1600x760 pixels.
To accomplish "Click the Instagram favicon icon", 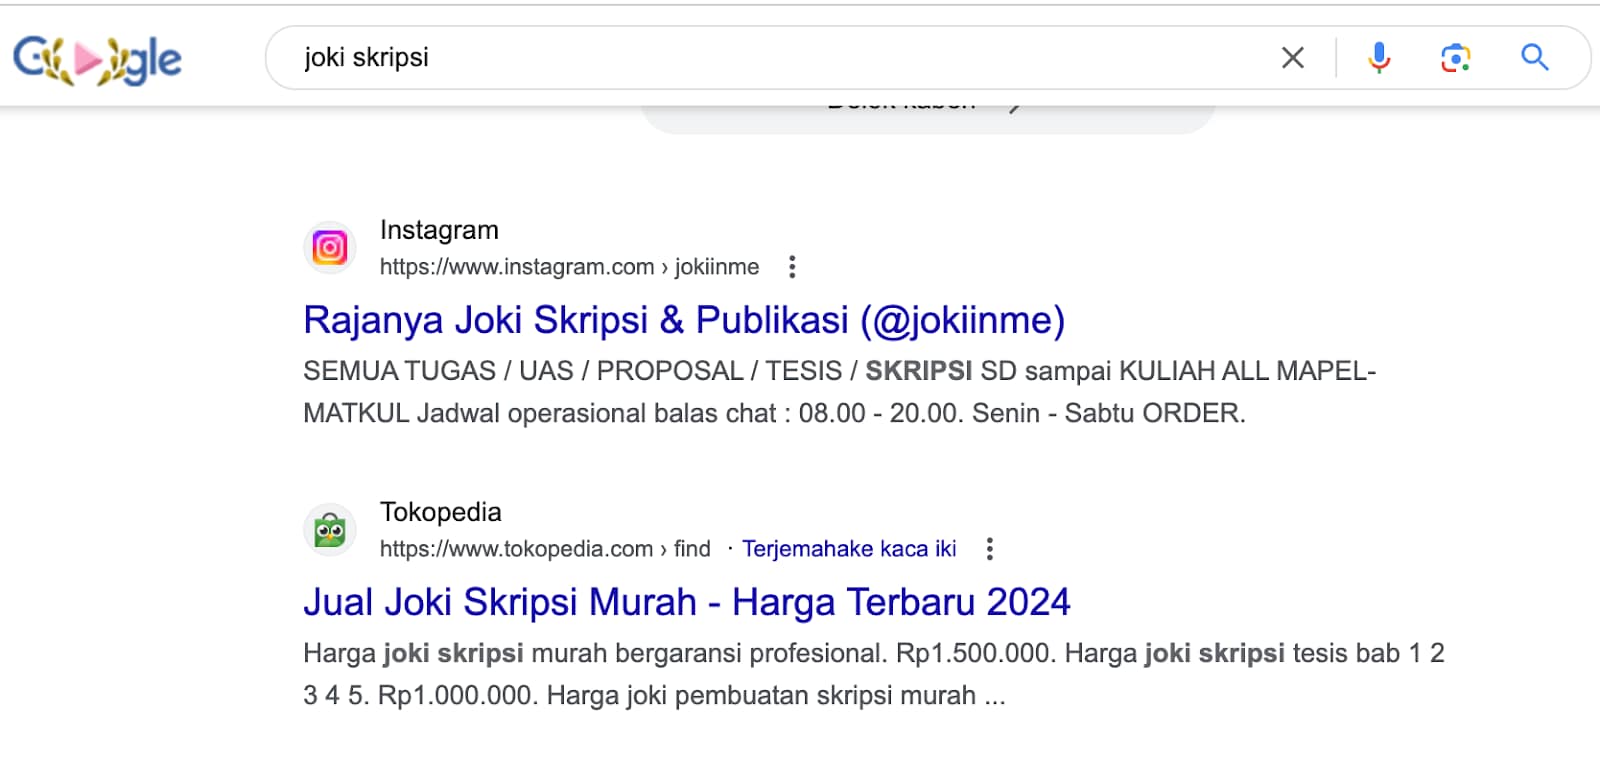I will [330, 247].
